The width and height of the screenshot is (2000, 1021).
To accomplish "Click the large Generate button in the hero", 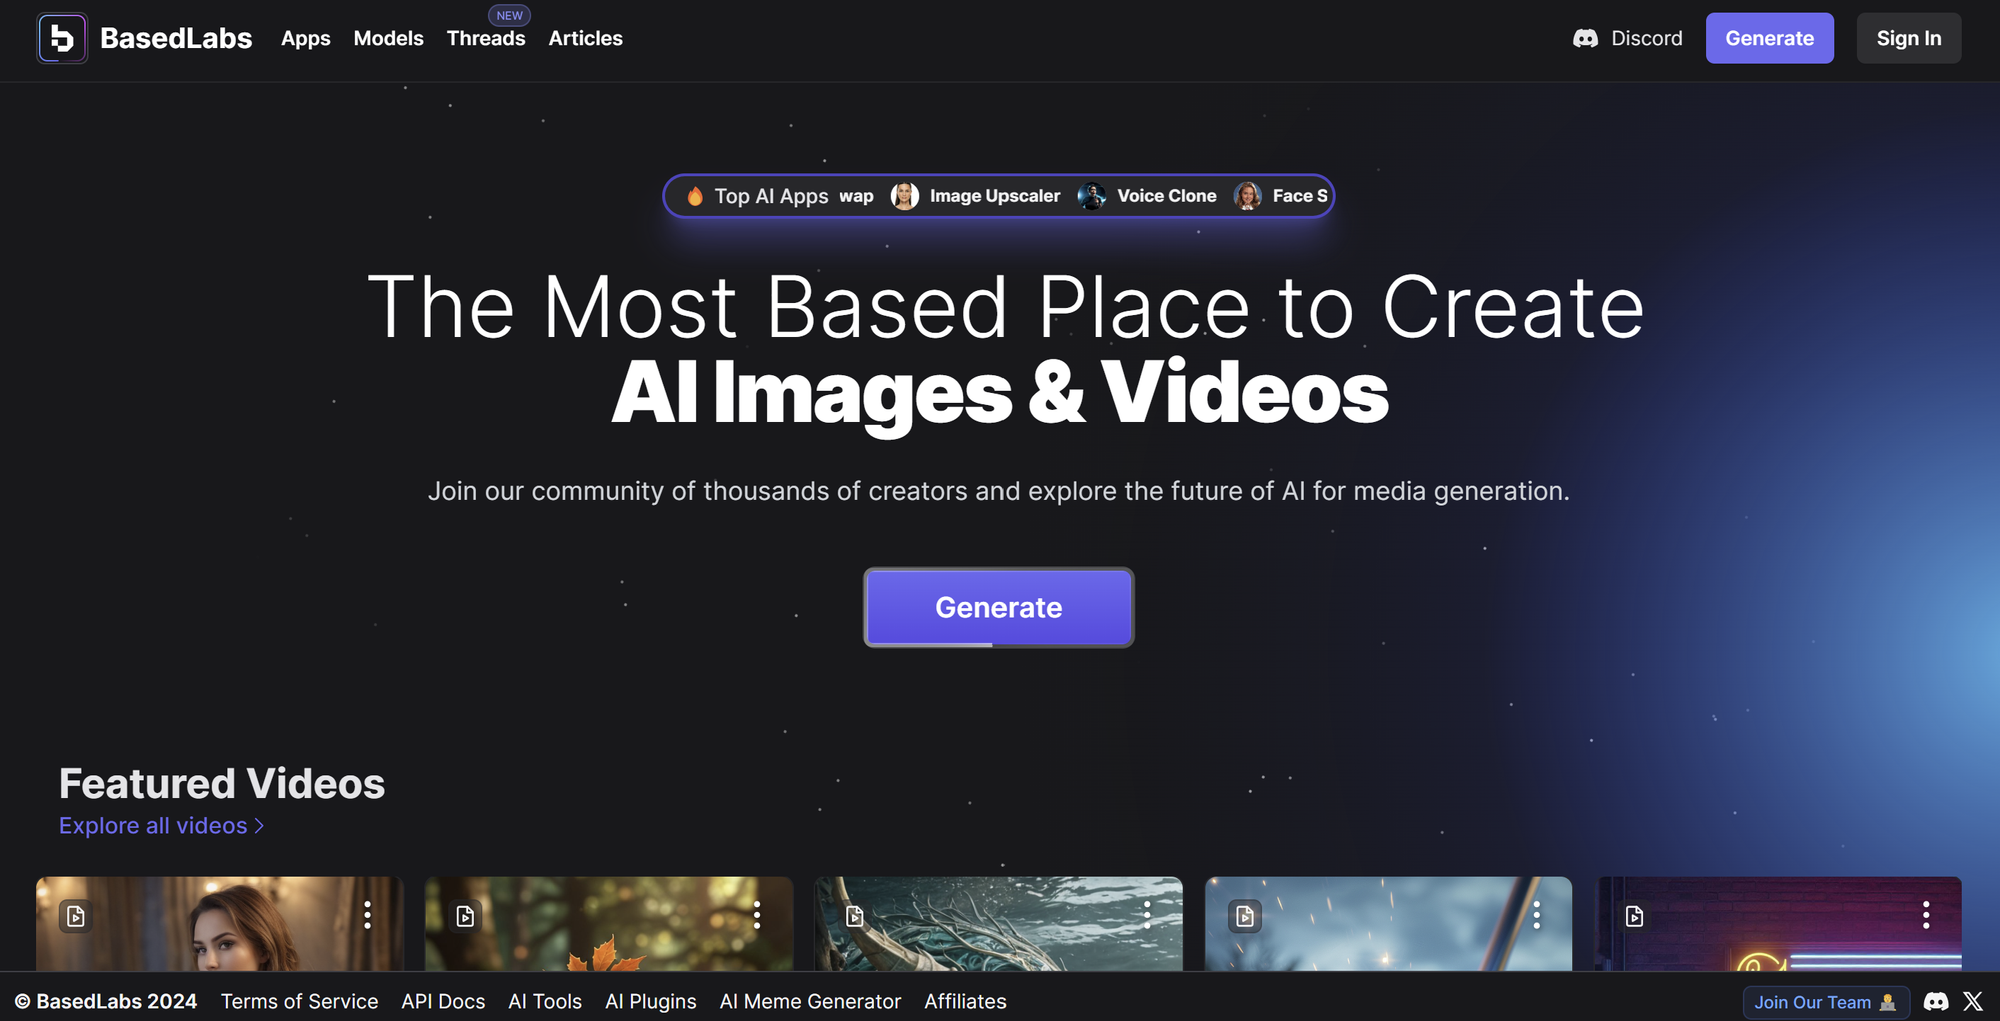I will pos(998,607).
